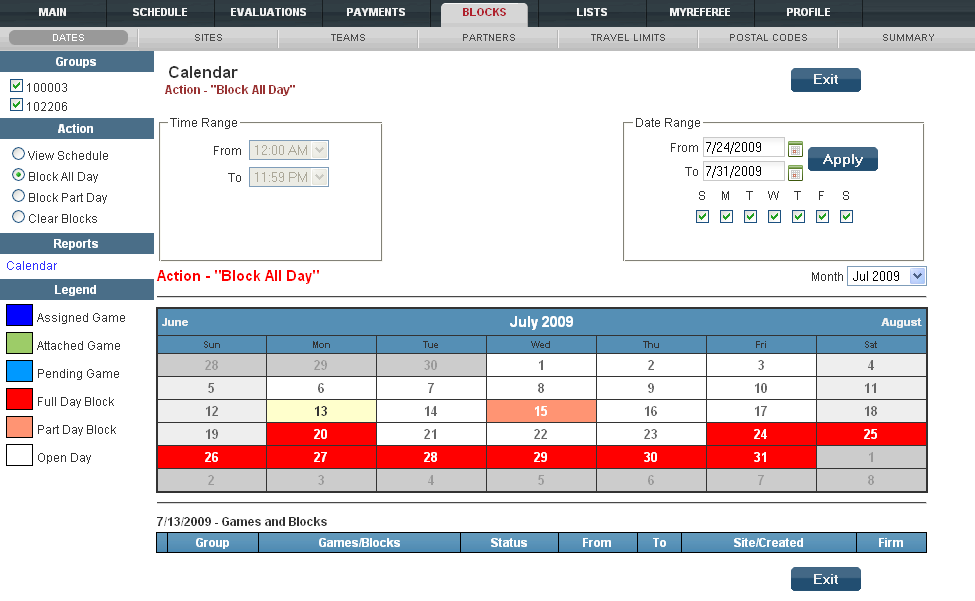
Task: Uncheck the Monday weekday checkbox
Action: 726,216
